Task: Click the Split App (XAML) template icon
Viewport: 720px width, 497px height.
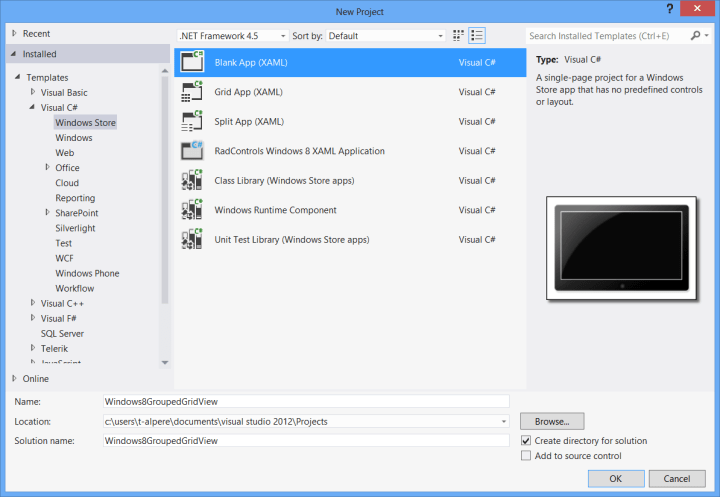Action: pyautogui.click(x=191, y=122)
